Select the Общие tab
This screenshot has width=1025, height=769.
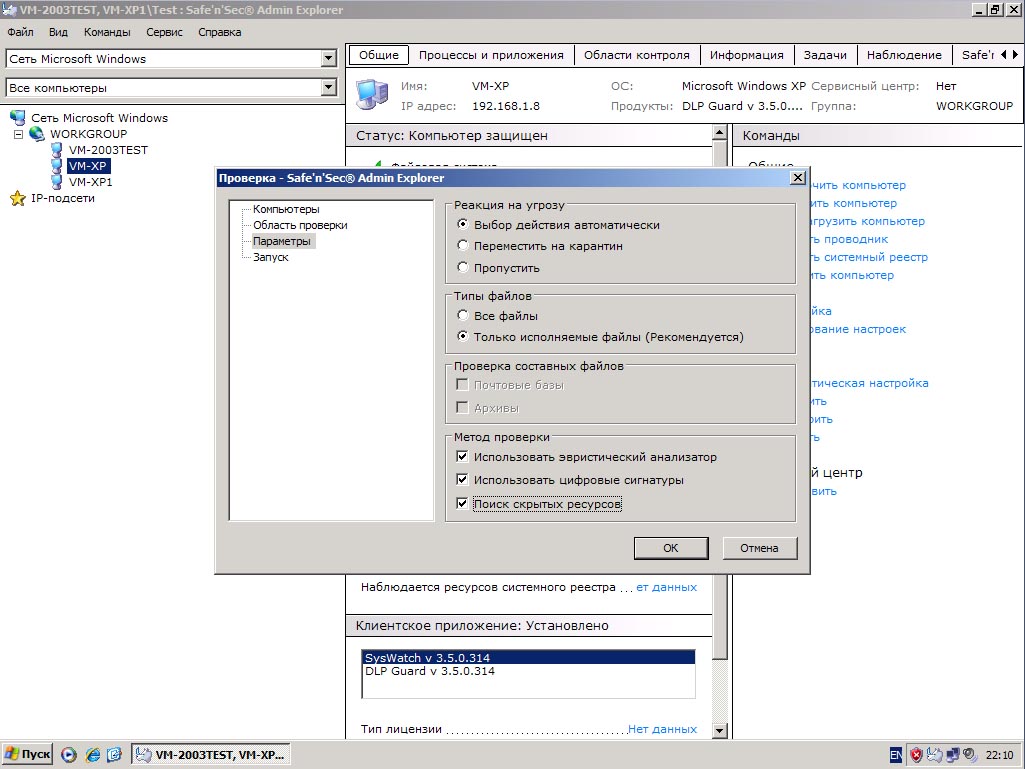378,55
